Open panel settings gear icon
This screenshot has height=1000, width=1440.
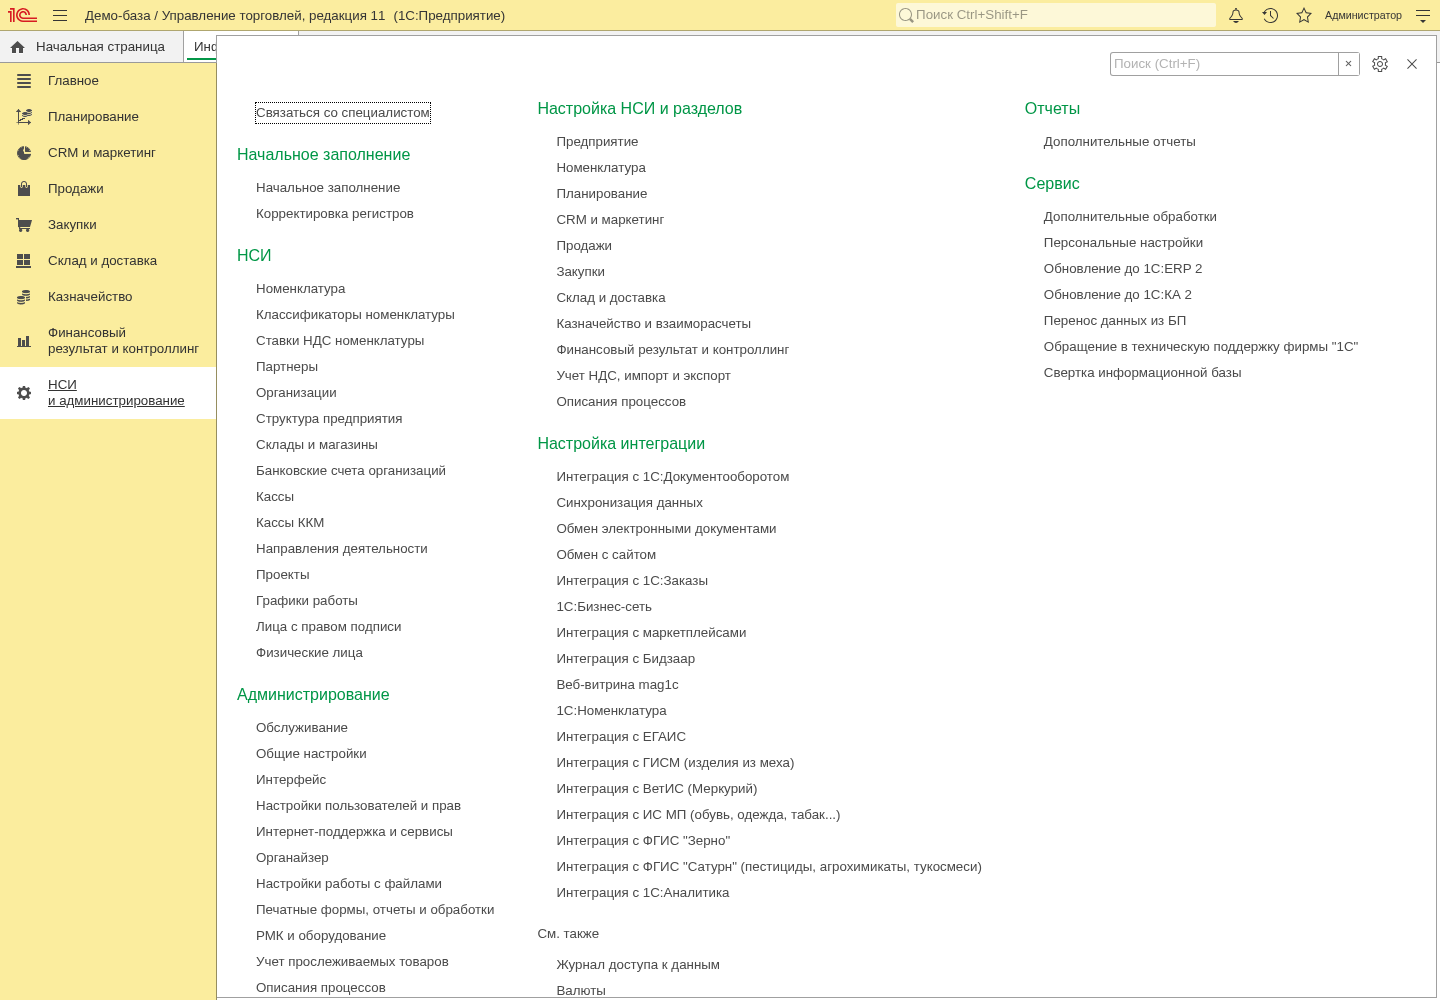1380,64
